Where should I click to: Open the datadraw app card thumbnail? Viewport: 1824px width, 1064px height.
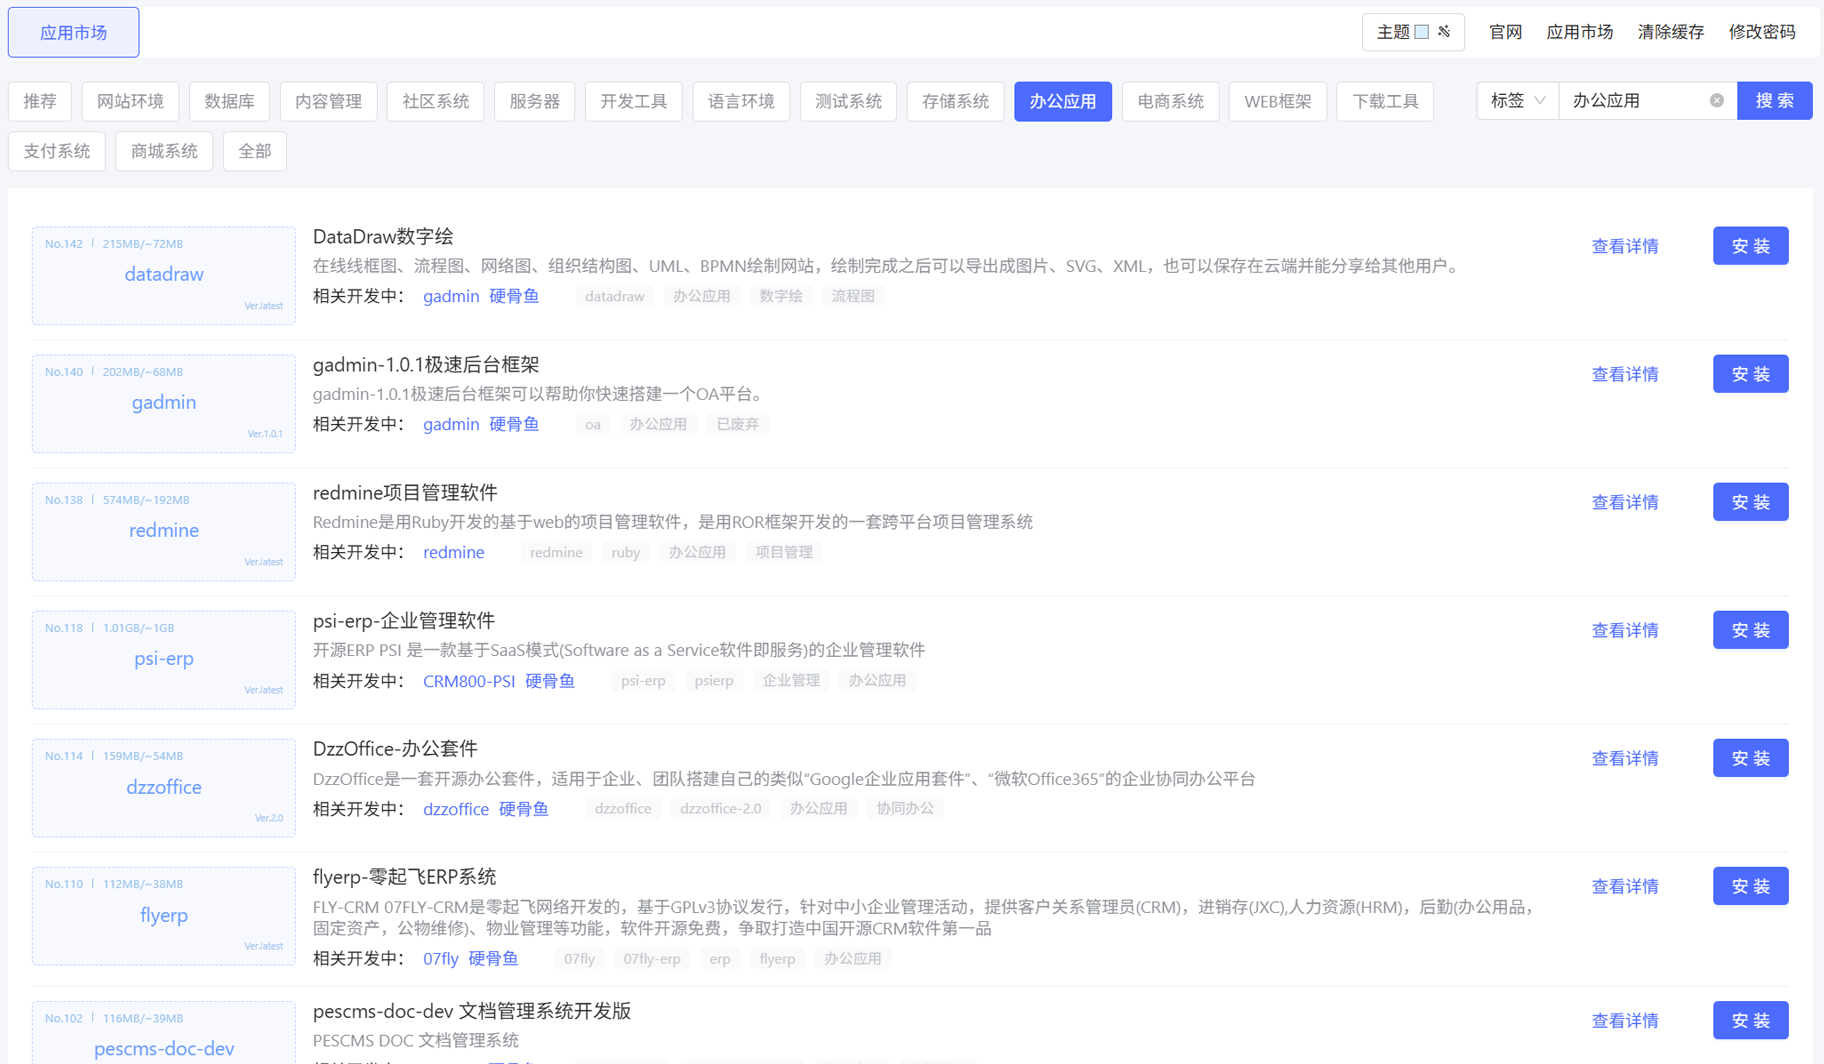pos(164,275)
